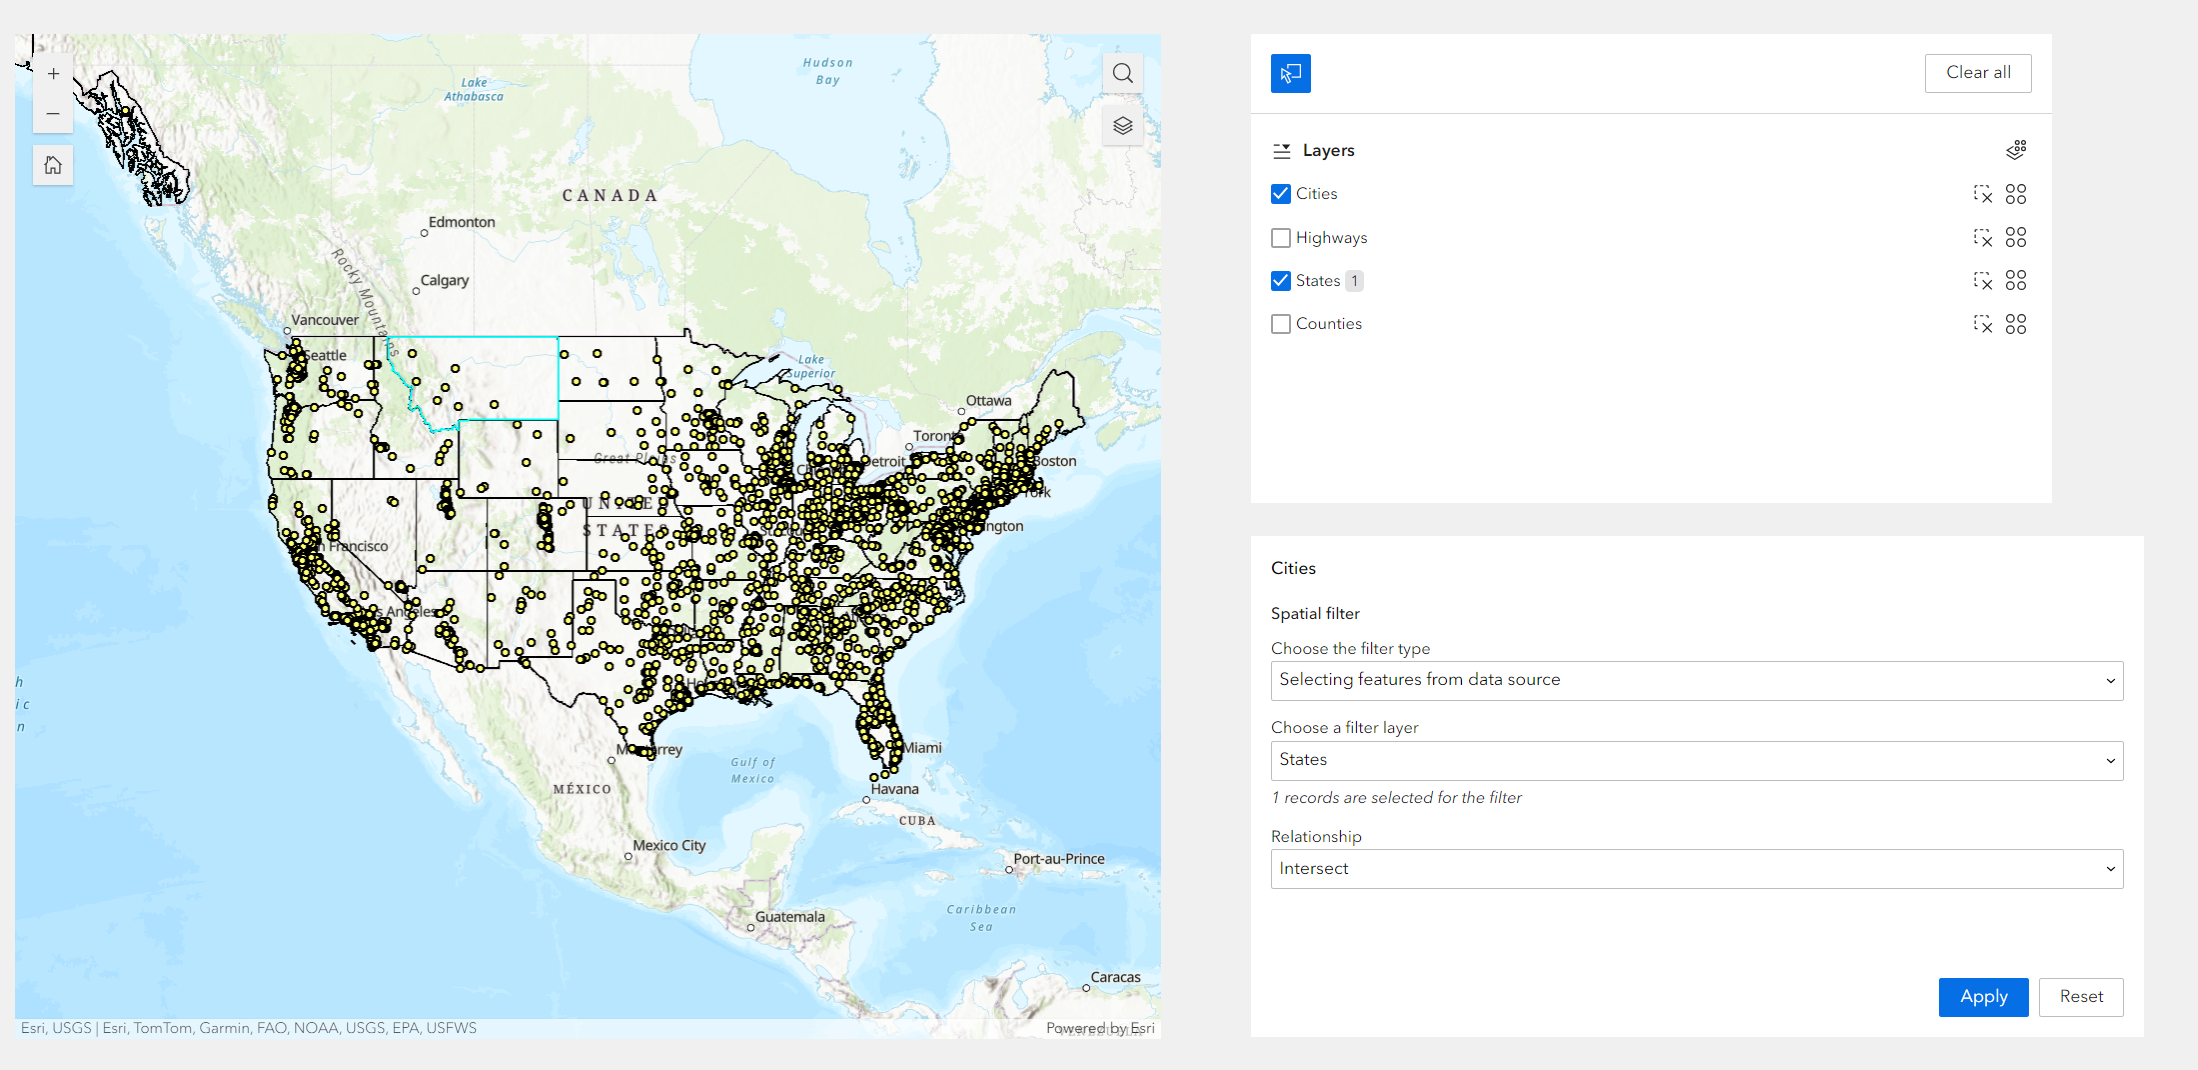Open the map search tool
Viewport: 2198px width, 1070px height.
1122,73
